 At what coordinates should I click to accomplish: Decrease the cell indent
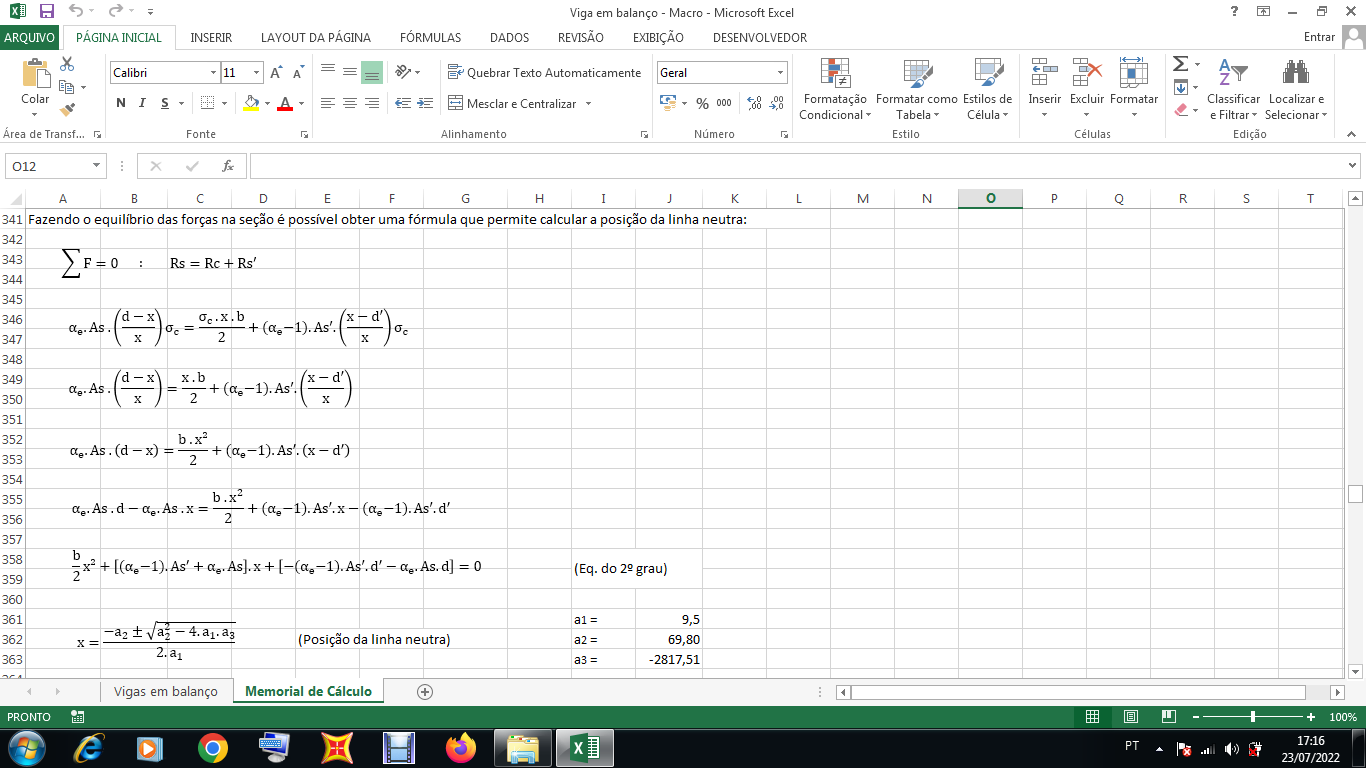point(403,103)
